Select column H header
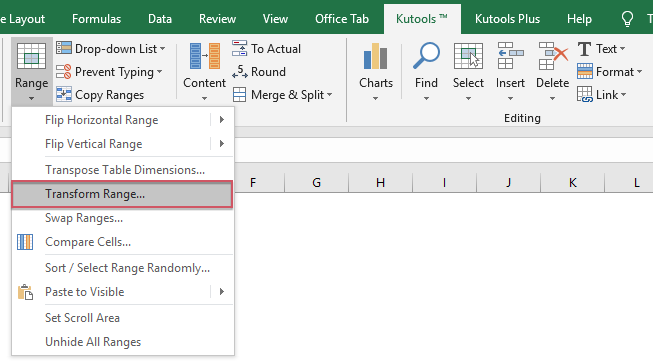 tap(380, 182)
